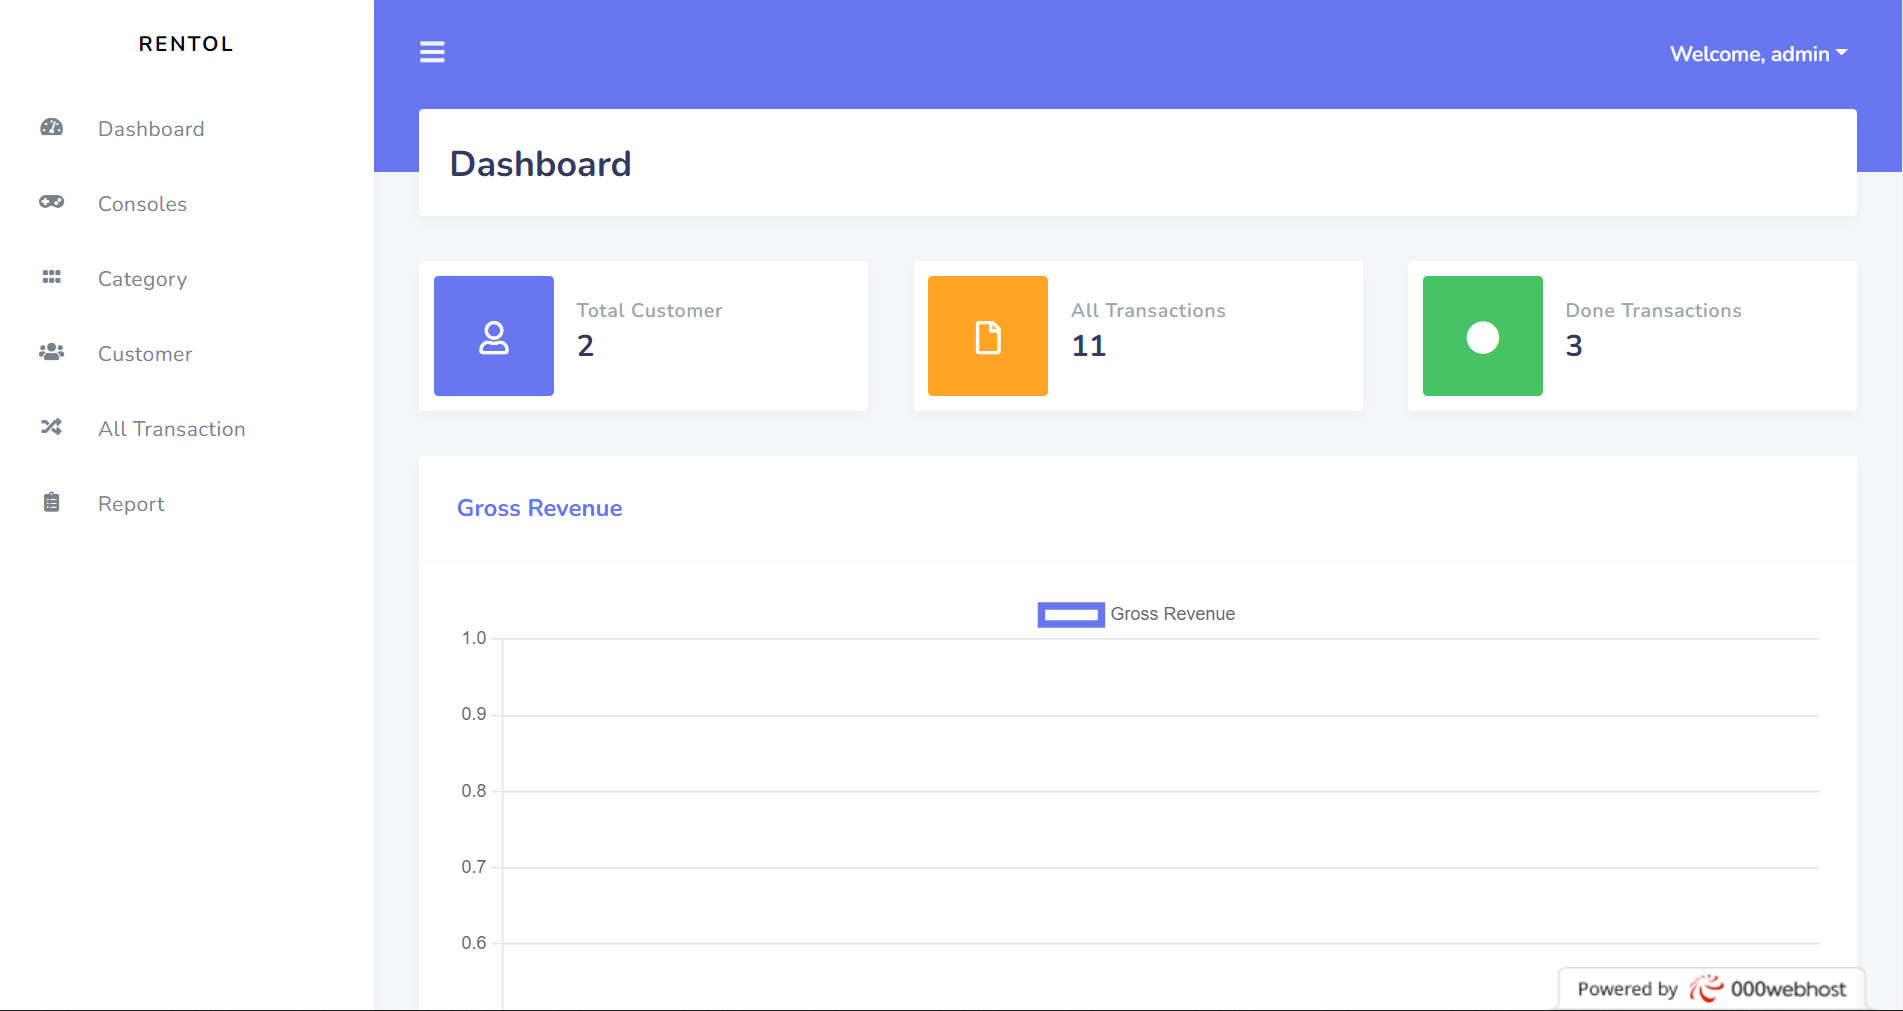Image resolution: width=1903 pixels, height=1011 pixels.
Task: Click the Gross Revenue legend label
Action: coord(1172,614)
